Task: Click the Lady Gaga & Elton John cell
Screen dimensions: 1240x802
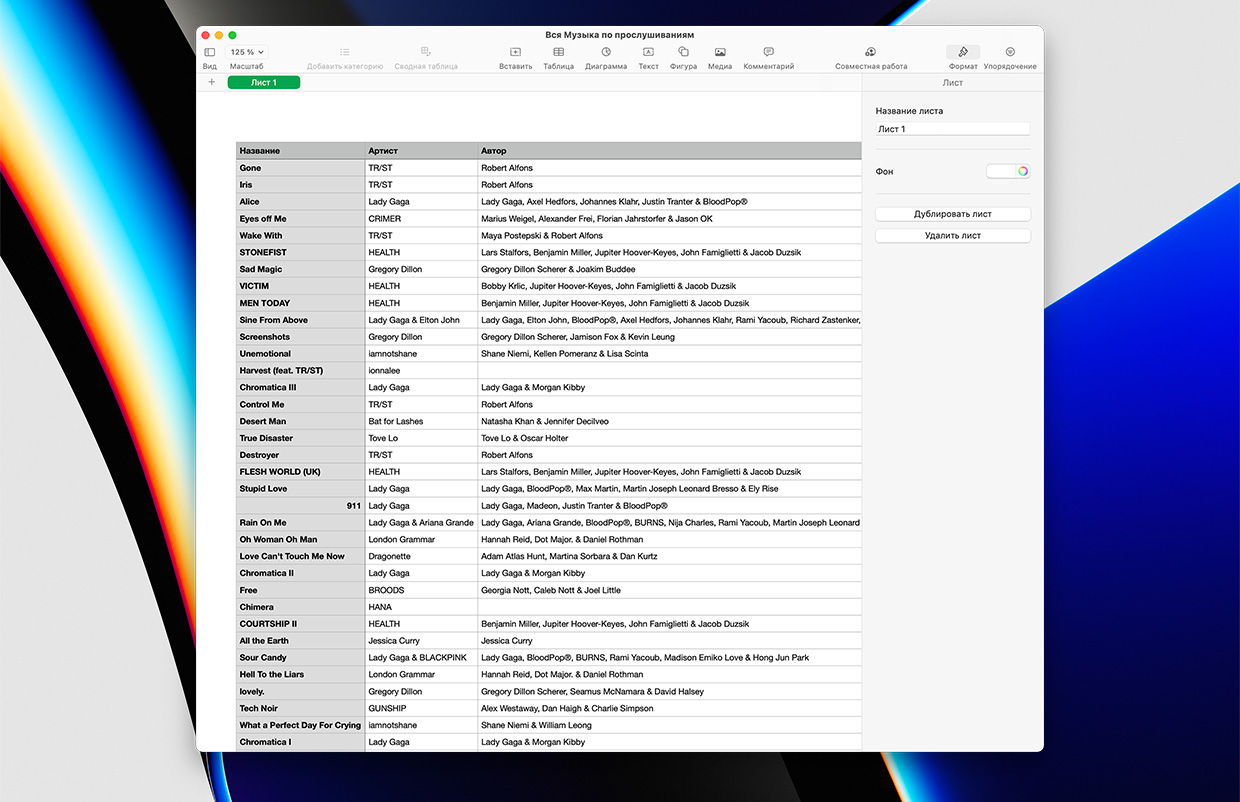Action: click(421, 320)
